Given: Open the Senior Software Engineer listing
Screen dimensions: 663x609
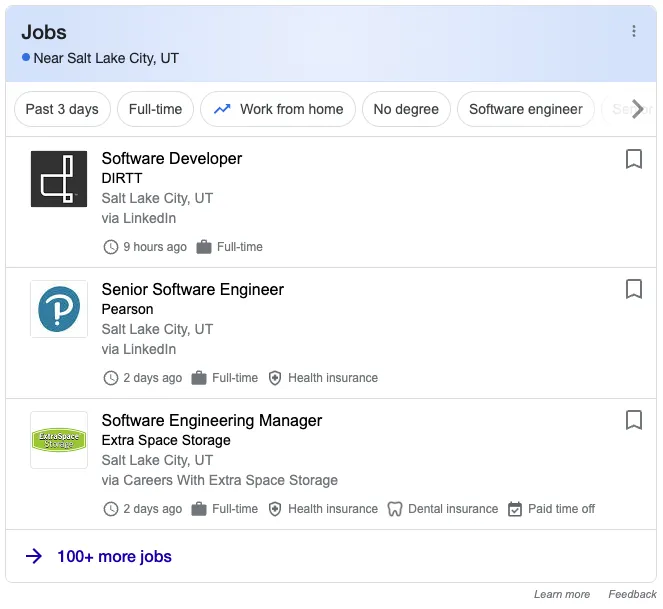Looking at the screenshot, I should pos(192,290).
